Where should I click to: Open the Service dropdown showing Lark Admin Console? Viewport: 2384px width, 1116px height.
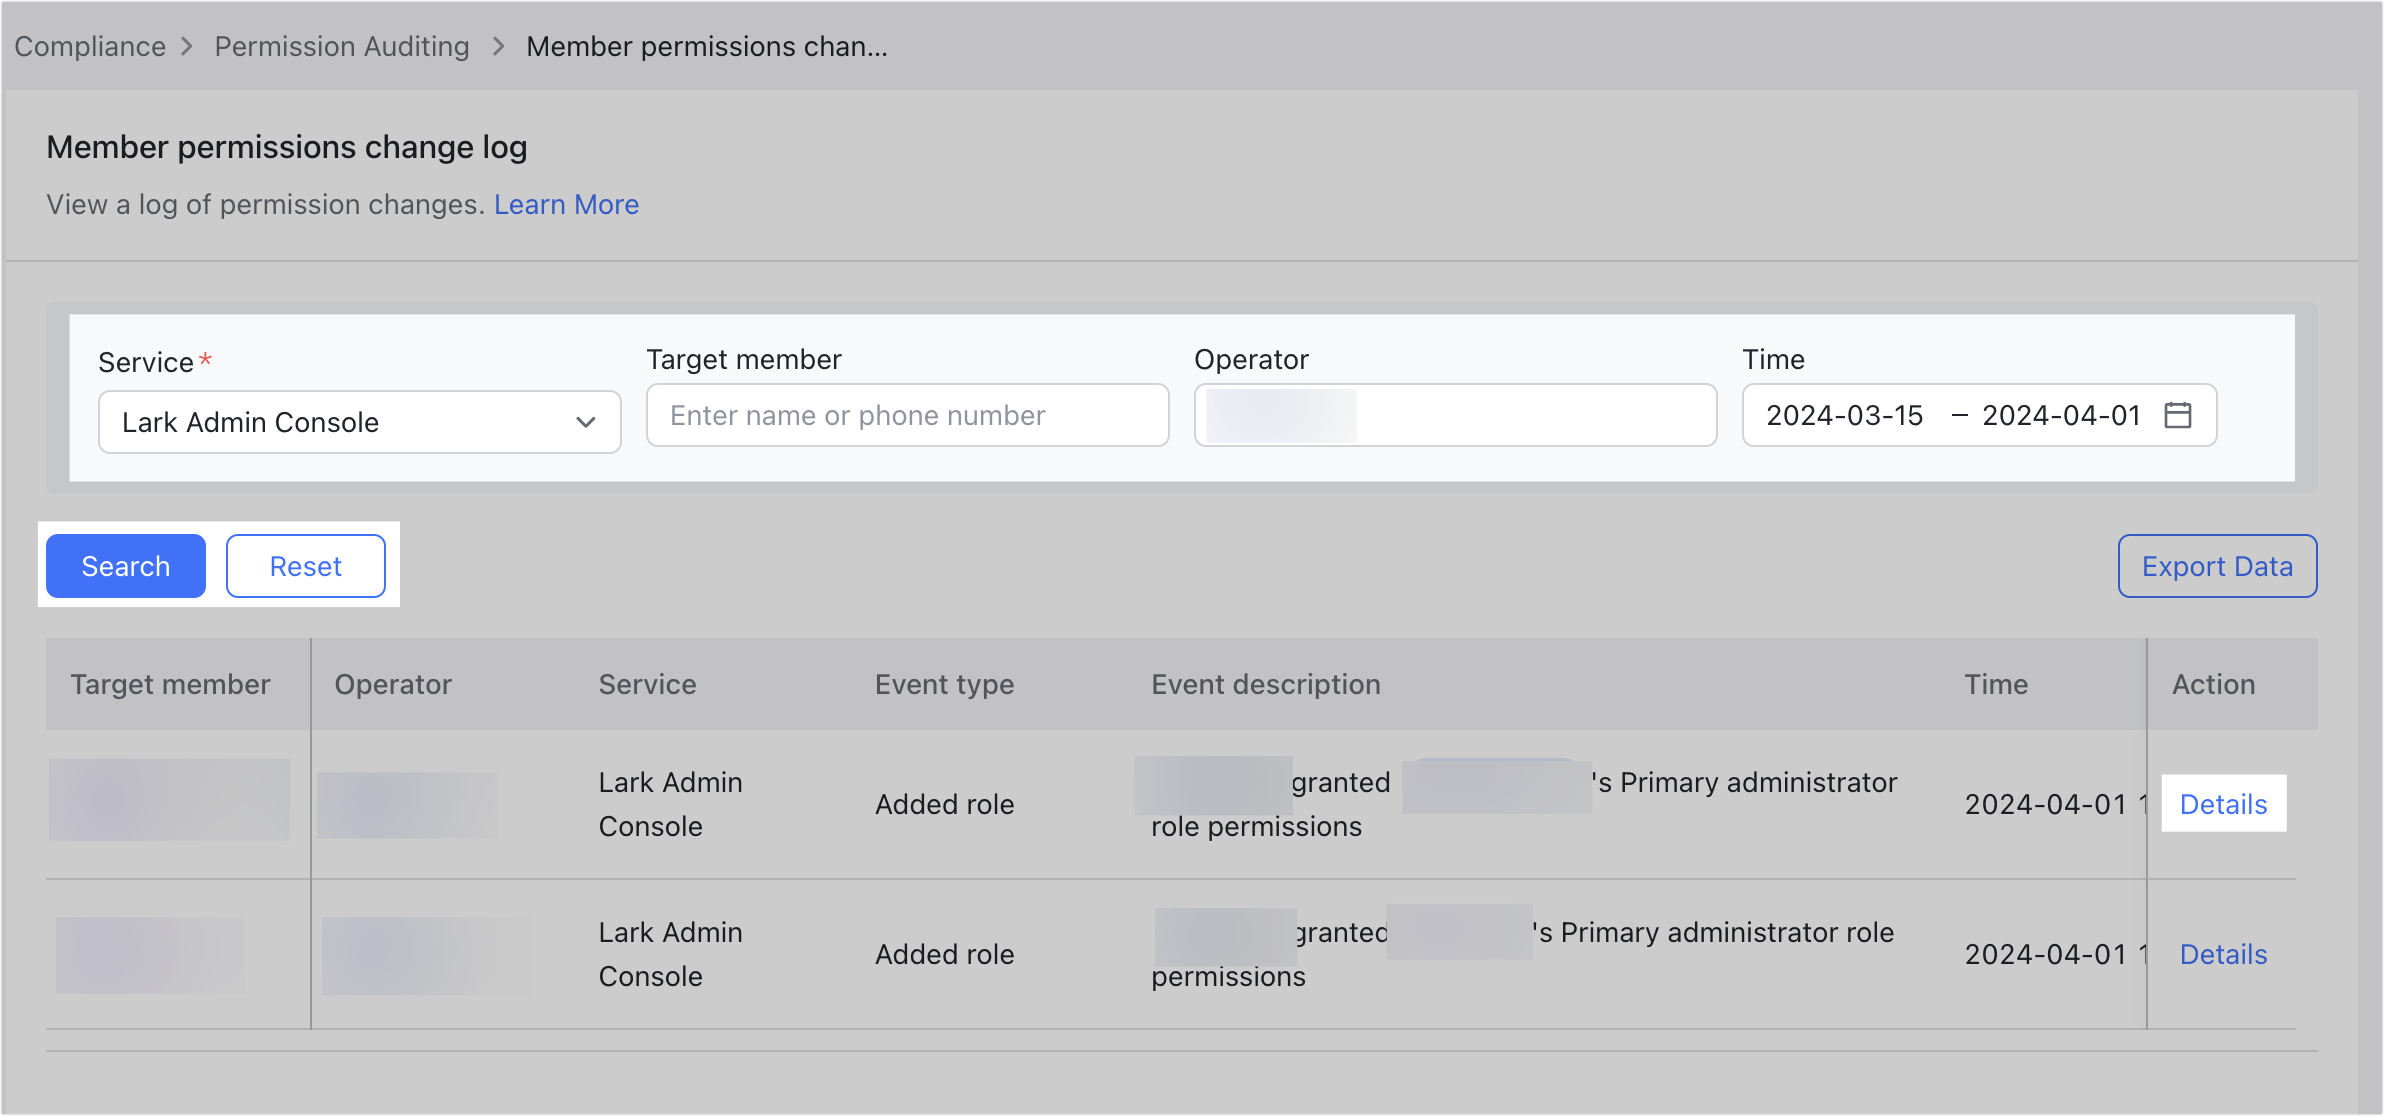[x=357, y=421]
